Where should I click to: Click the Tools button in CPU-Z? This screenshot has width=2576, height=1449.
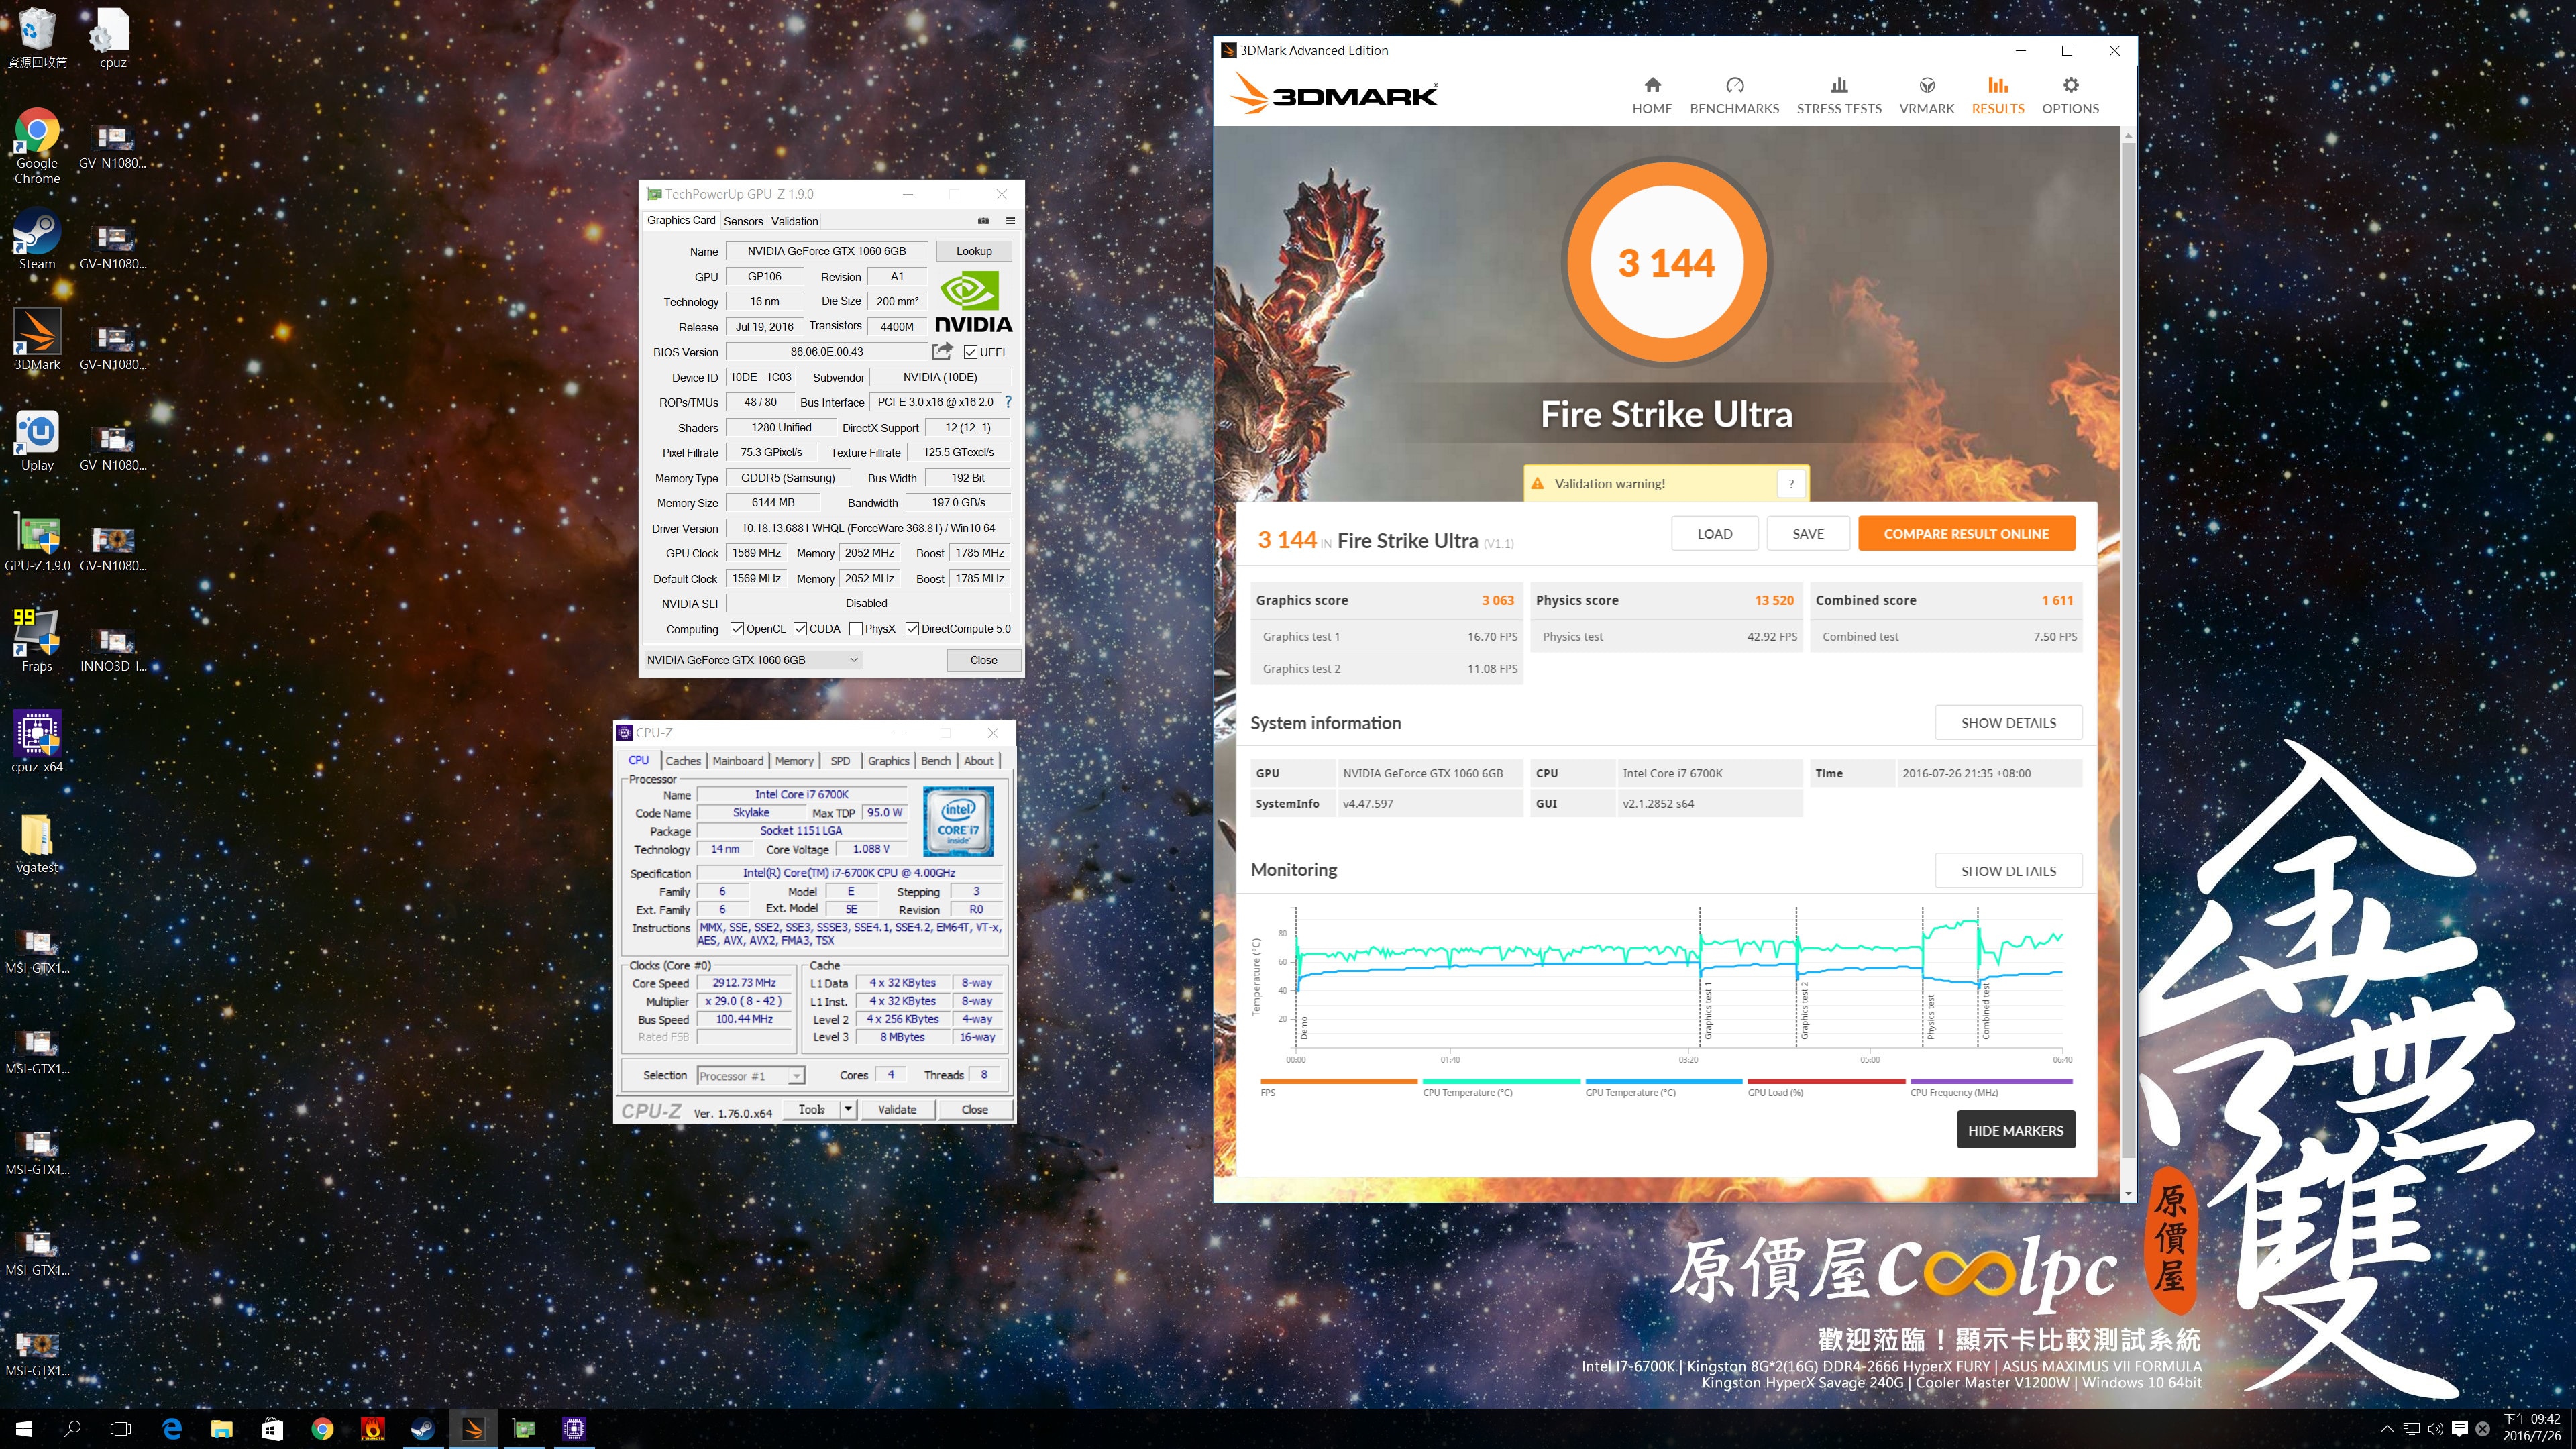click(812, 1109)
